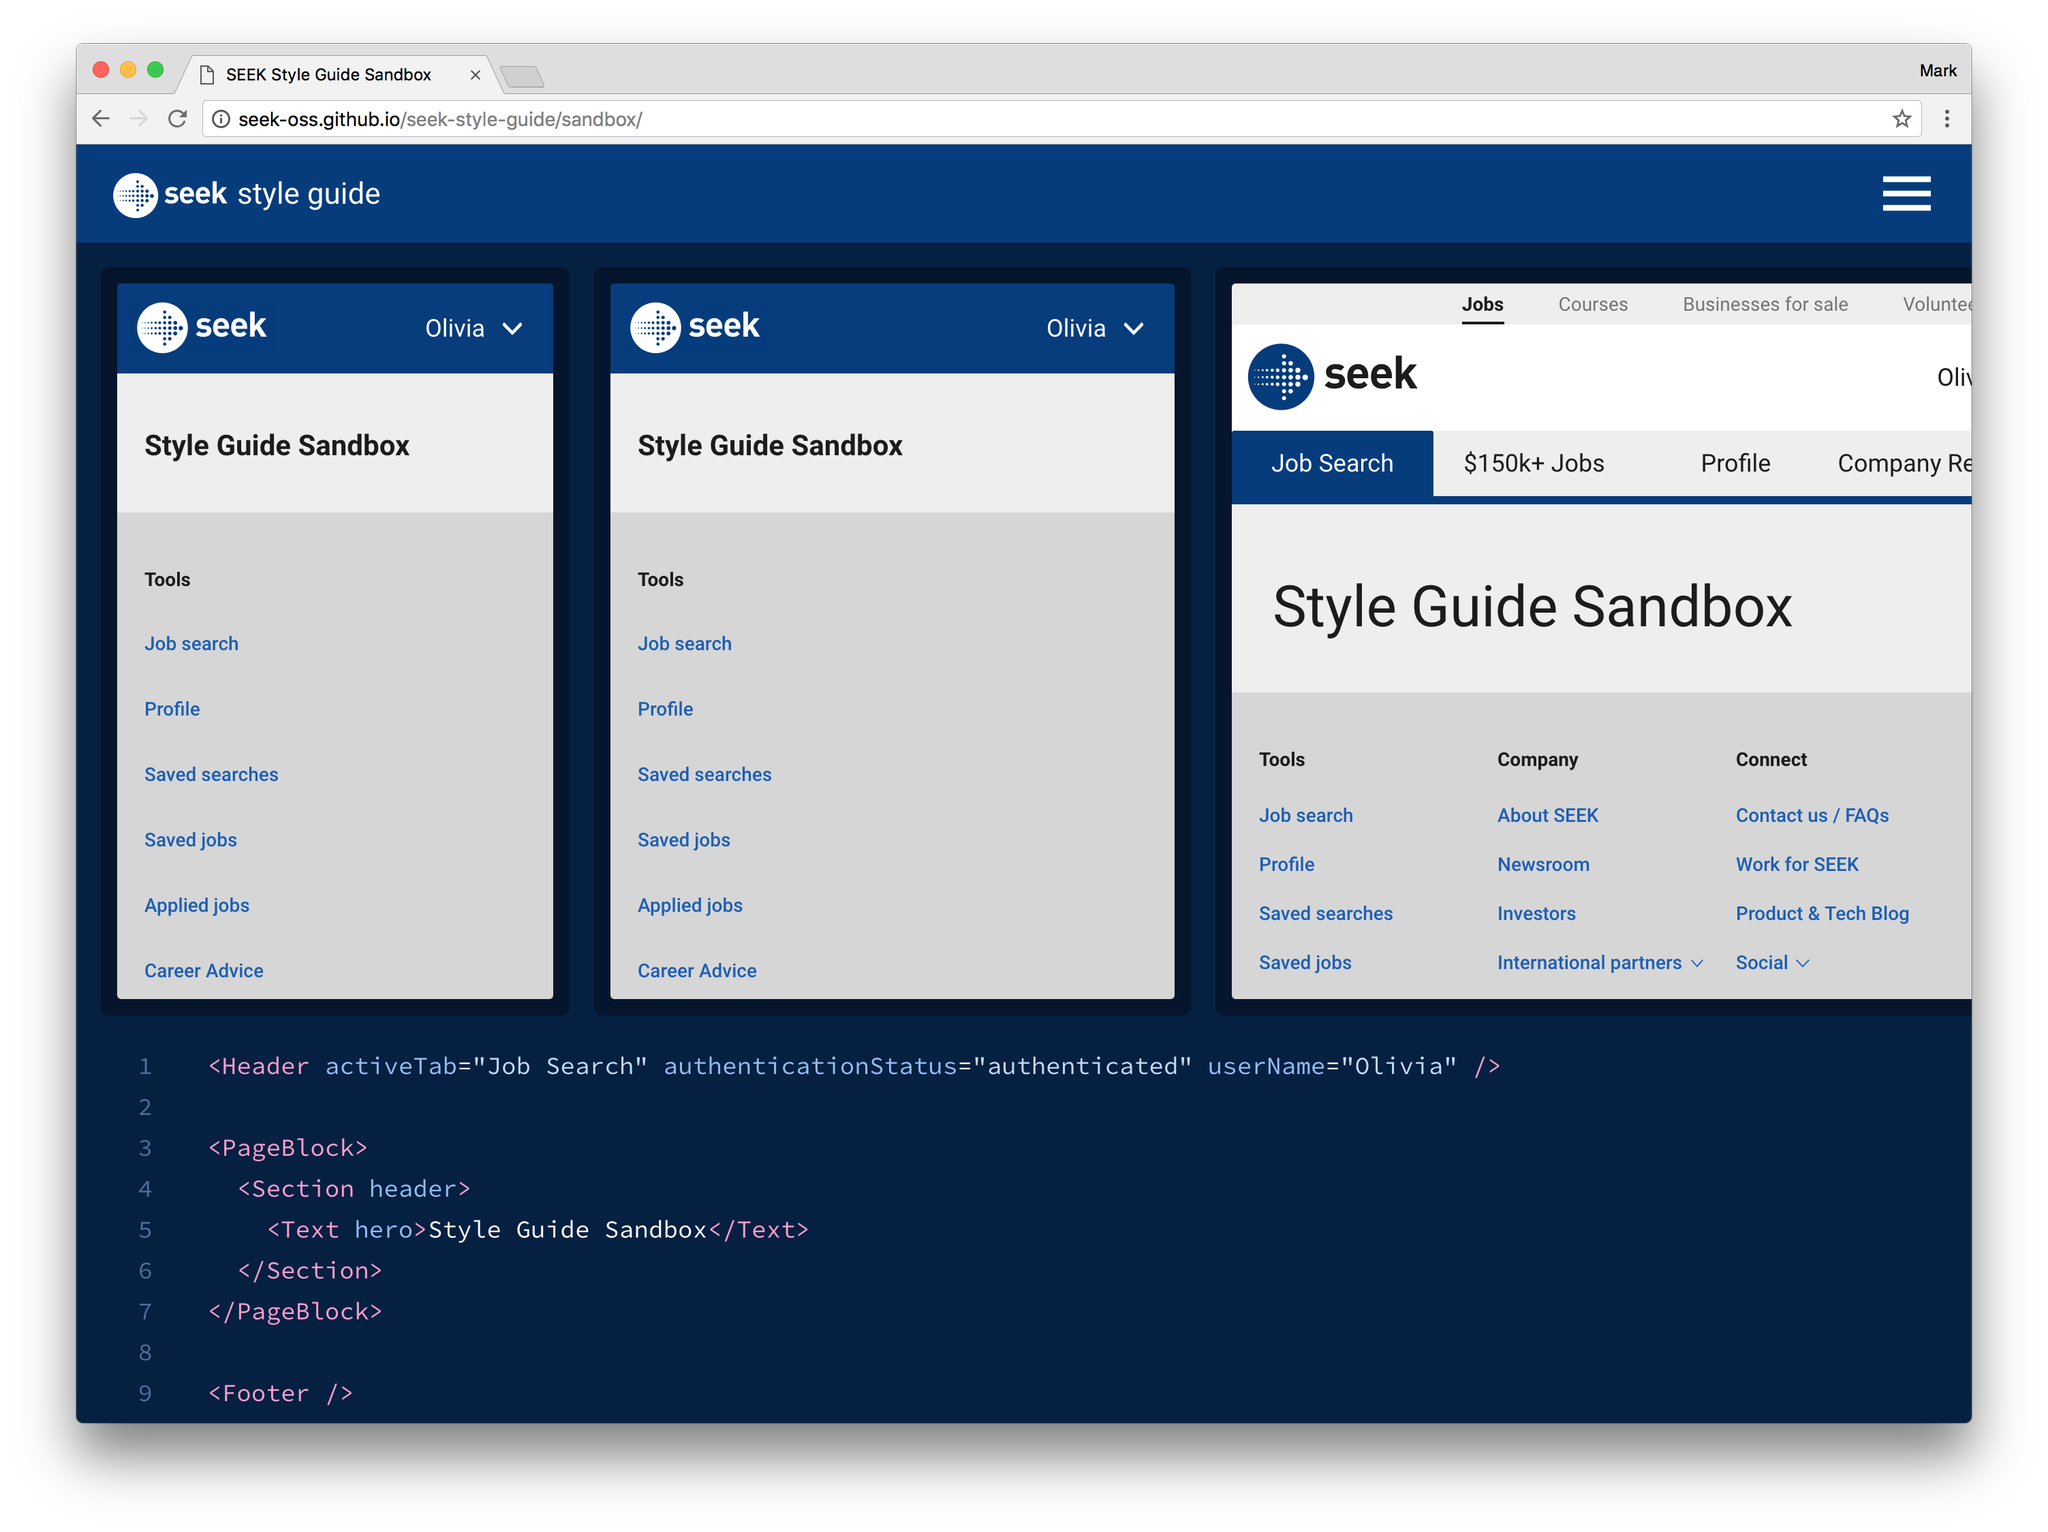Click the opening PageBlock code line
The width and height of the screenshot is (2048, 1532).
click(288, 1148)
